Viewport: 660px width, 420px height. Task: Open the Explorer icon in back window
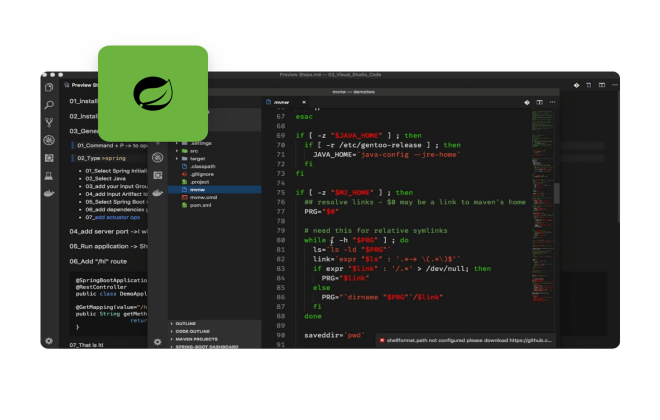[48, 87]
